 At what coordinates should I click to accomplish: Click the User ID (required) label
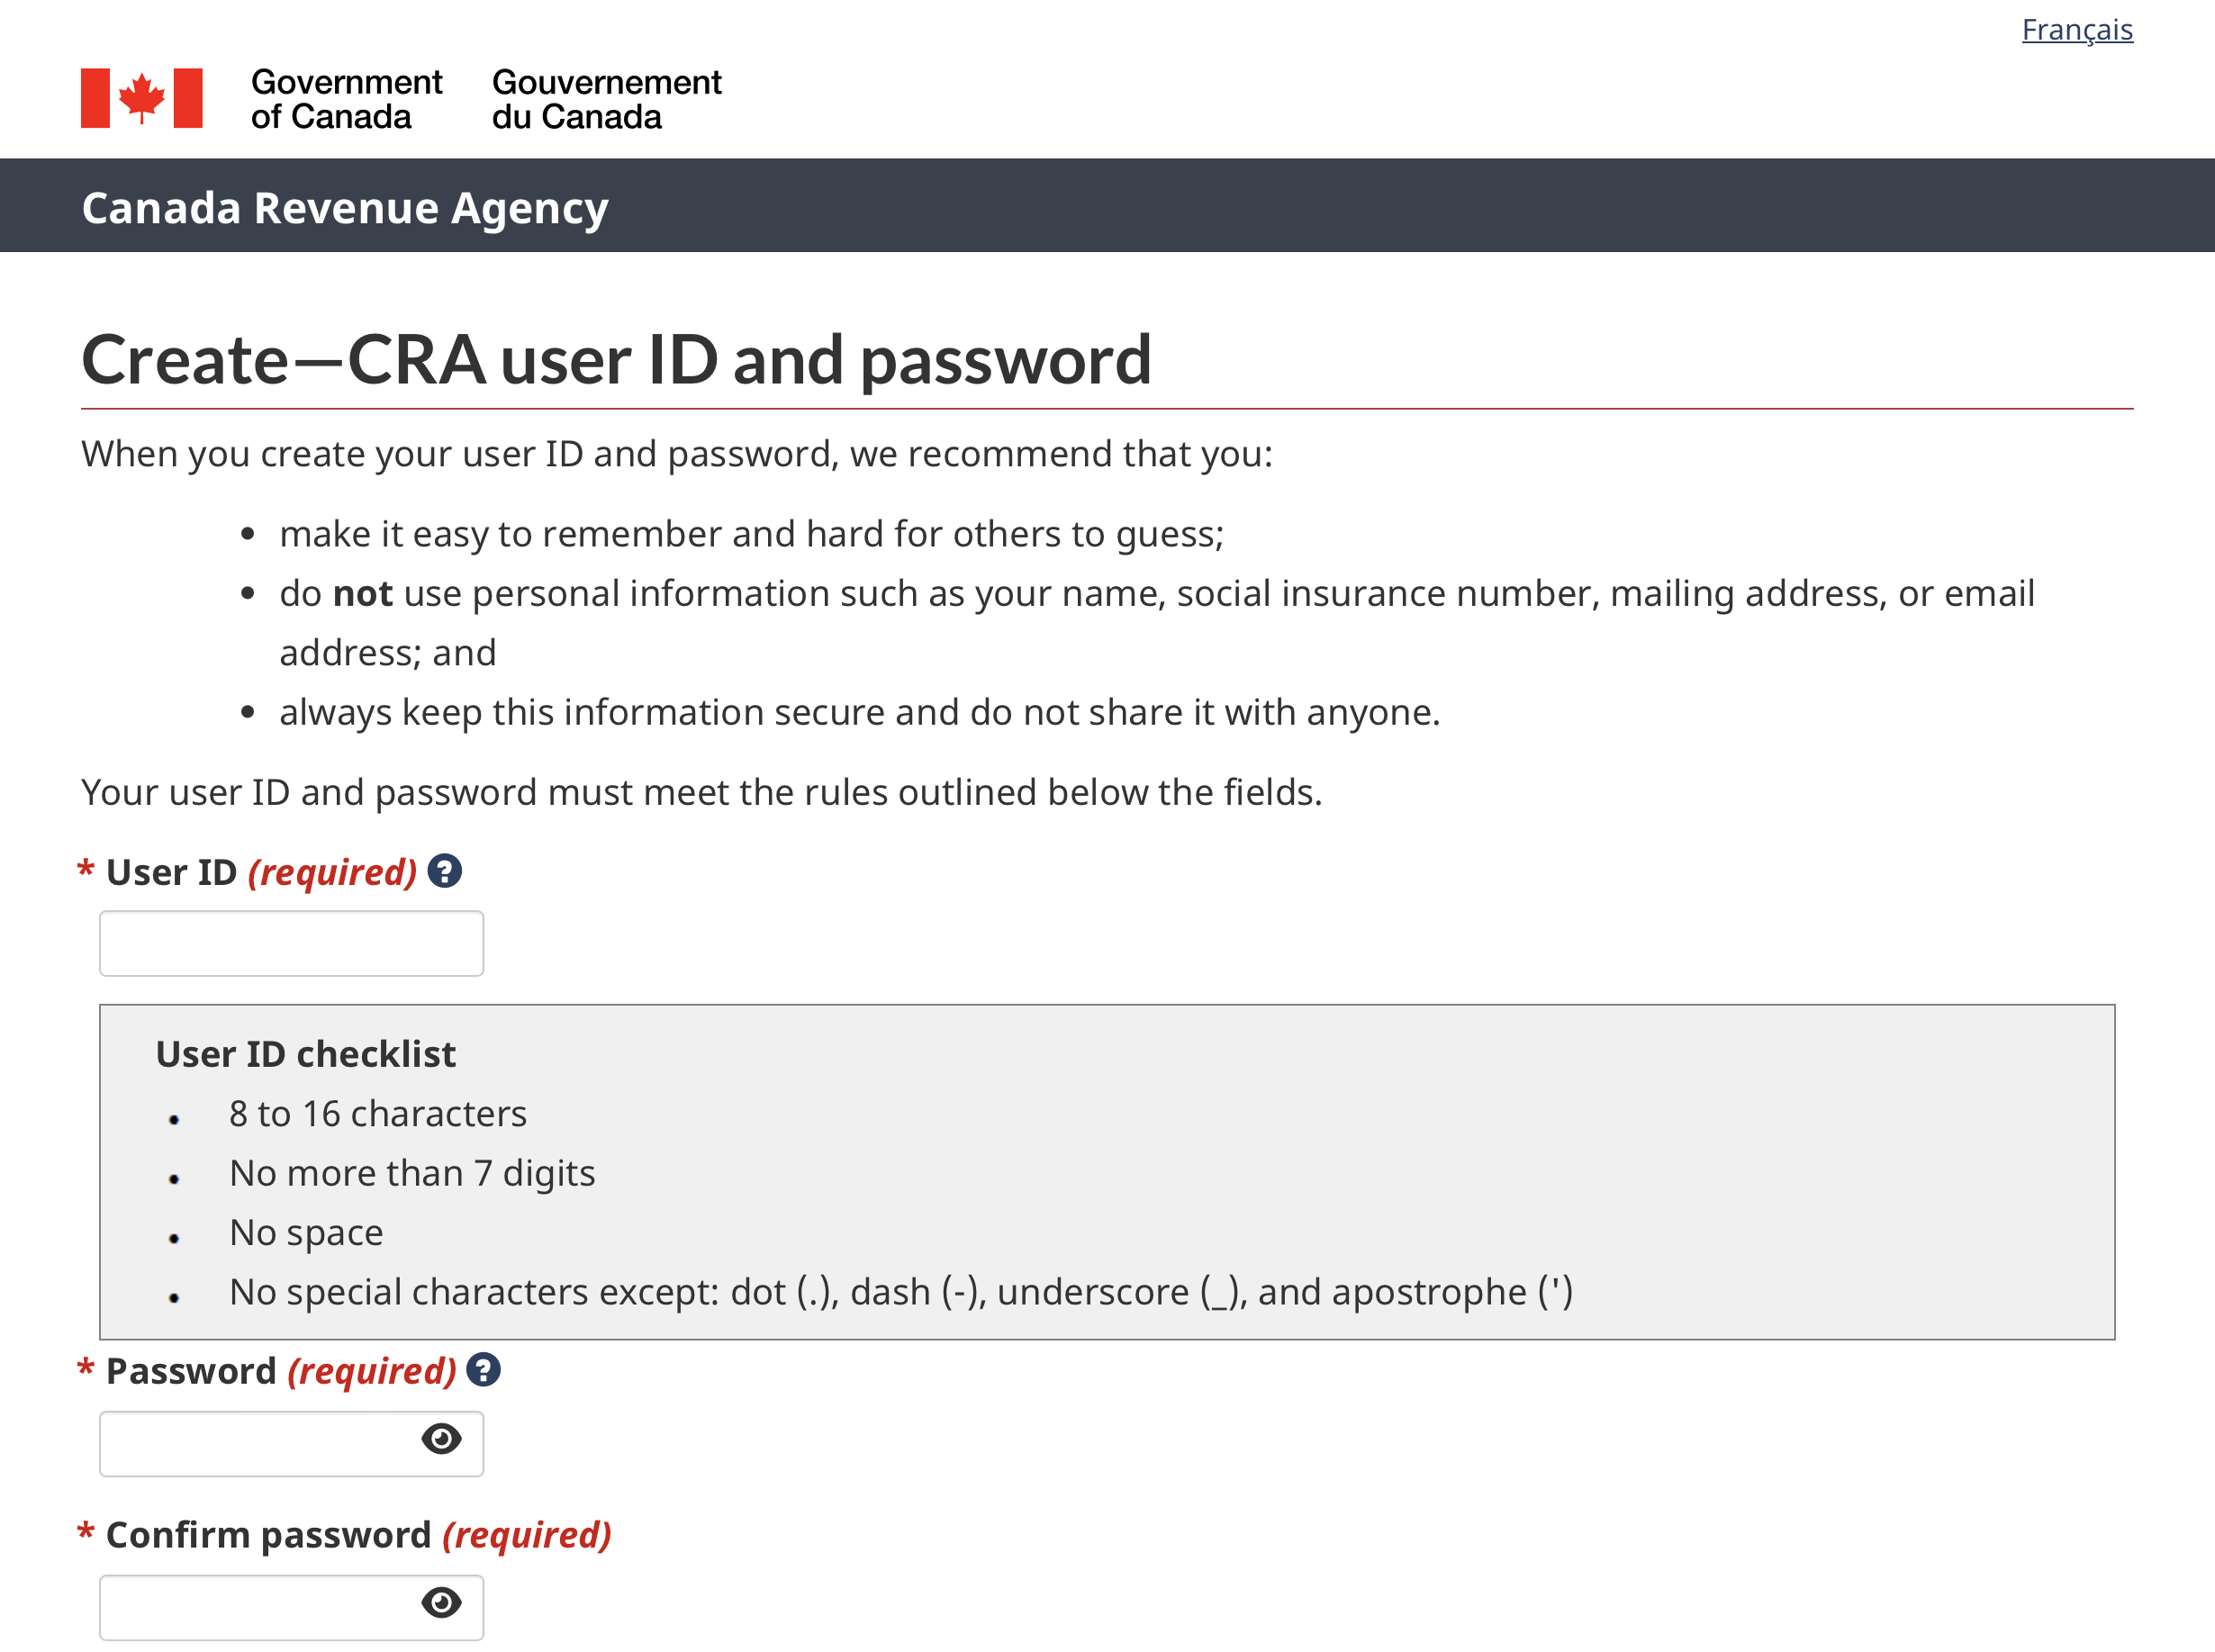tap(260, 872)
